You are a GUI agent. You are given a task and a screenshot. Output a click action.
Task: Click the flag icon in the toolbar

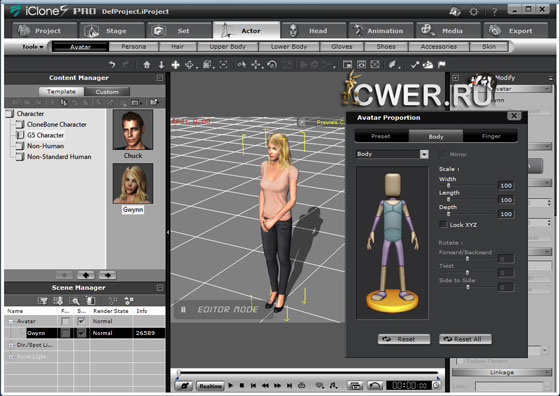(x=442, y=65)
